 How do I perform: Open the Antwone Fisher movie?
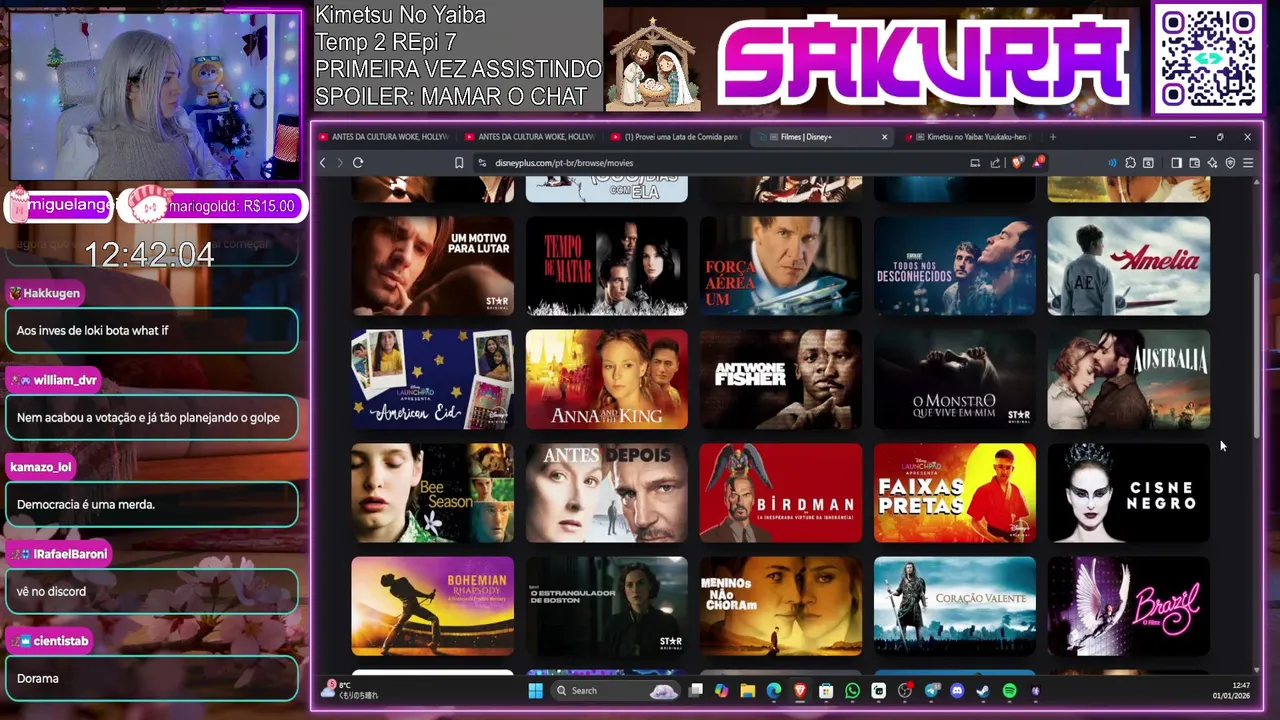click(x=781, y=379)
